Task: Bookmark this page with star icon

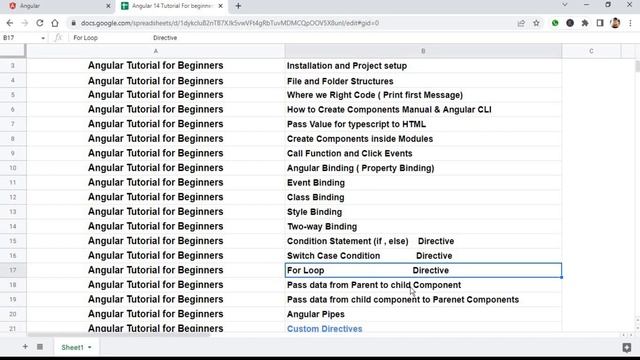Action: coord(536,23)
